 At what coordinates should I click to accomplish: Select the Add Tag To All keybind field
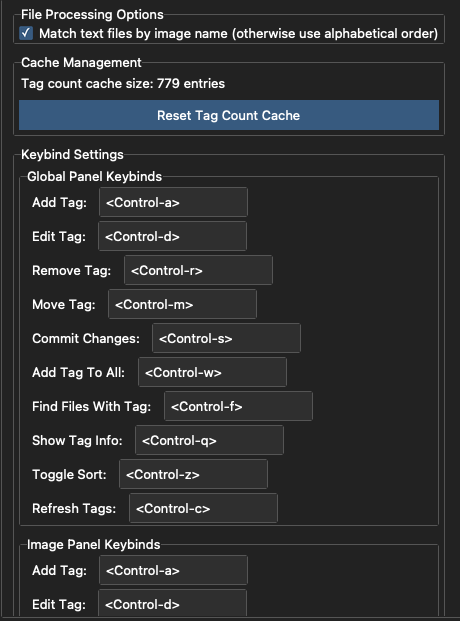pyautogui.click(x=213, y=373)
